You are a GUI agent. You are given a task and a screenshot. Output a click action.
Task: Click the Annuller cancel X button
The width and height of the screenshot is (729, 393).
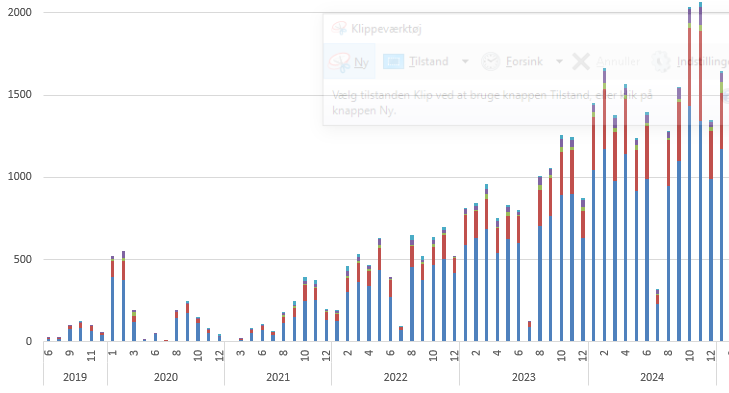[x=606, y=61]
